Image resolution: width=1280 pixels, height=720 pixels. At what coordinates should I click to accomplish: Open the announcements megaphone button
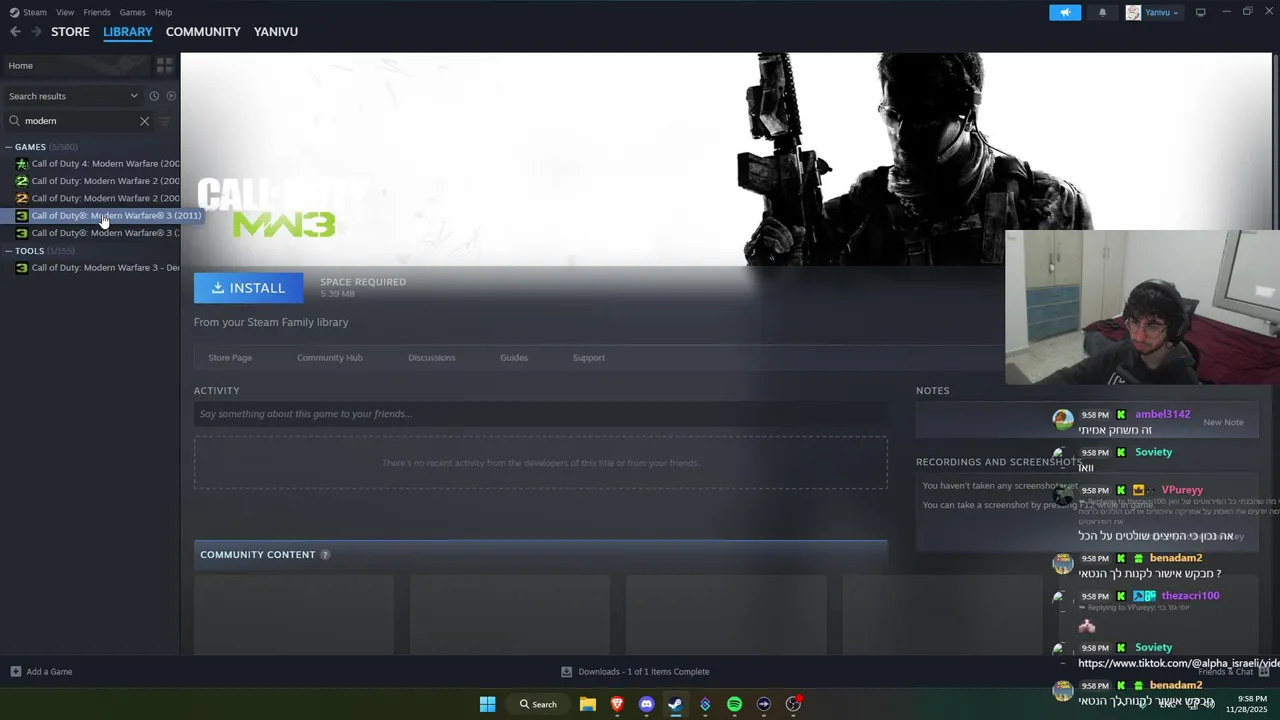(1065, 12)
